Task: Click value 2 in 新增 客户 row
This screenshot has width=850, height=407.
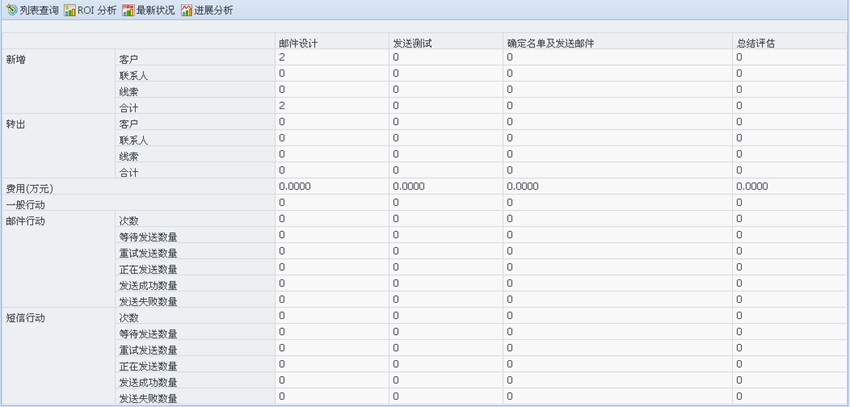Action: coord(282,57)
